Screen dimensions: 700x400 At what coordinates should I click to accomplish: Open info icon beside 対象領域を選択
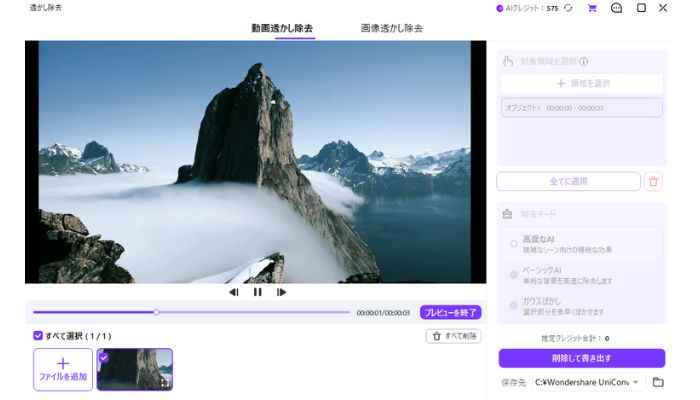[x=583, y=62]
